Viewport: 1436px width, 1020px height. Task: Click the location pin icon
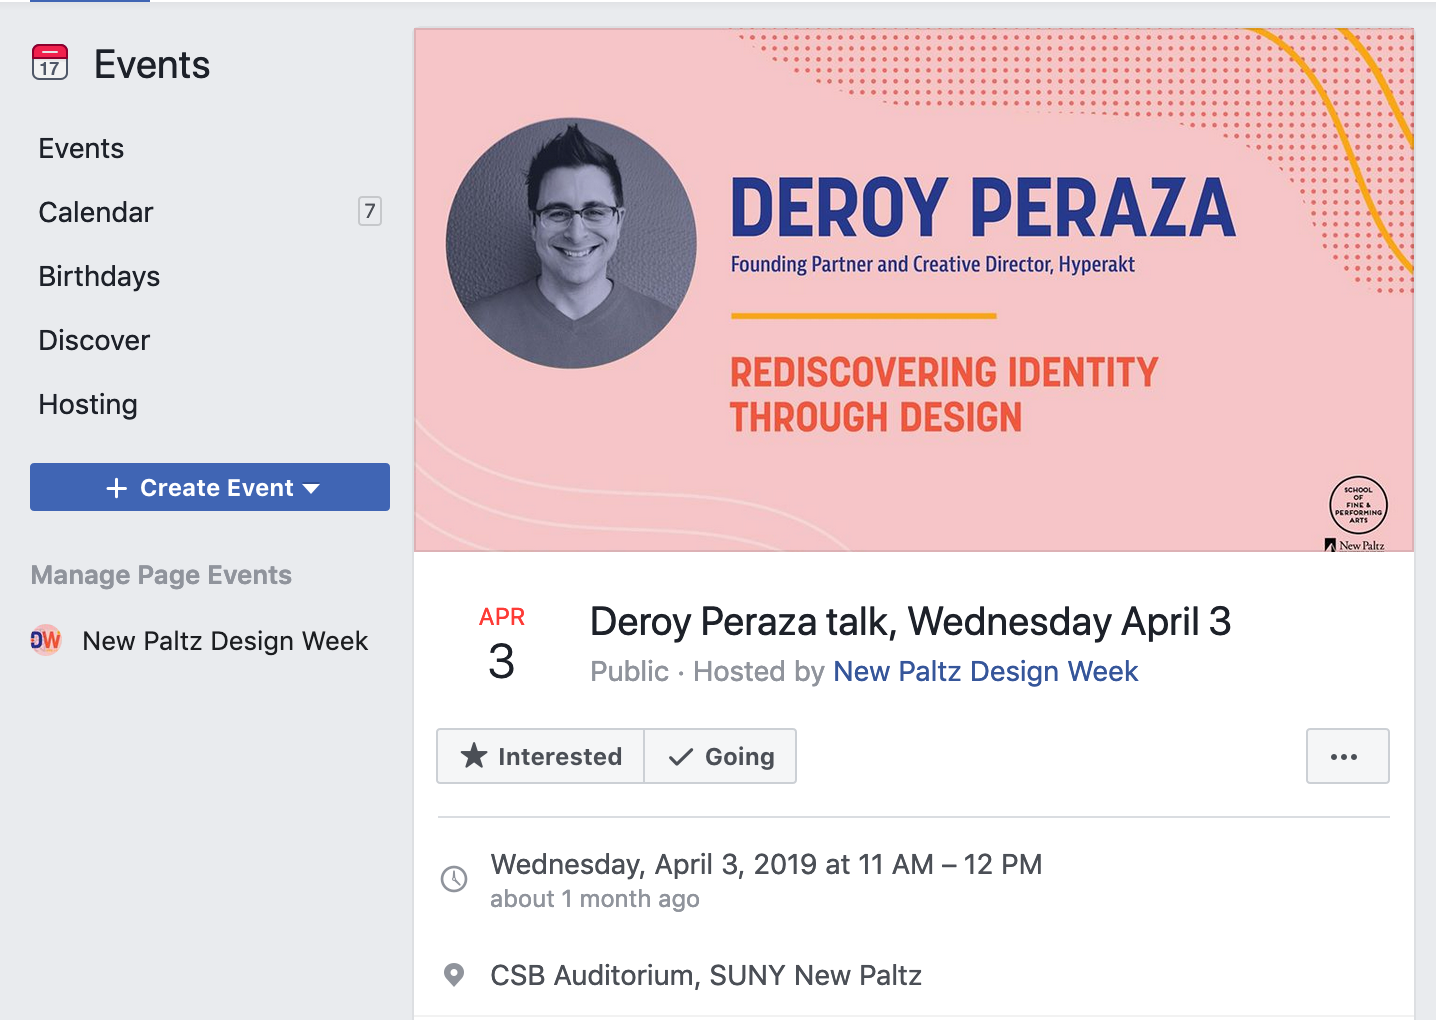454,975
